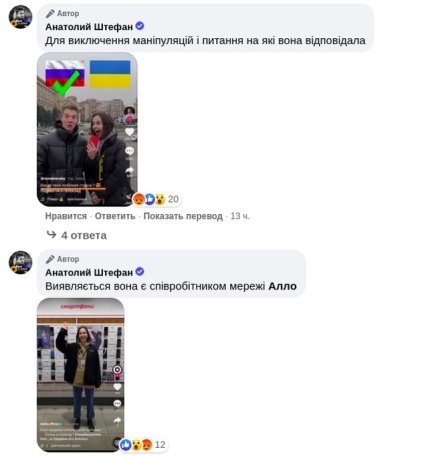Click verified badge beside second Анатолий Штефан
This screenshot has width=428, height=456.
pyautogui.click(x=140, y=272)
